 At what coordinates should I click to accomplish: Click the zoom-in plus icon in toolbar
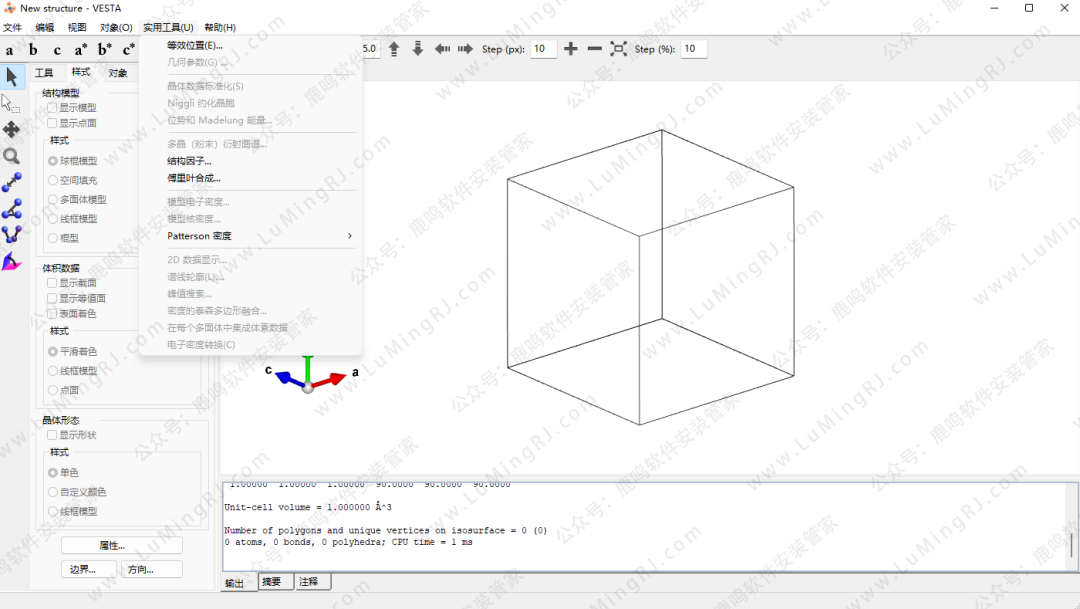[x=571, y=49]
